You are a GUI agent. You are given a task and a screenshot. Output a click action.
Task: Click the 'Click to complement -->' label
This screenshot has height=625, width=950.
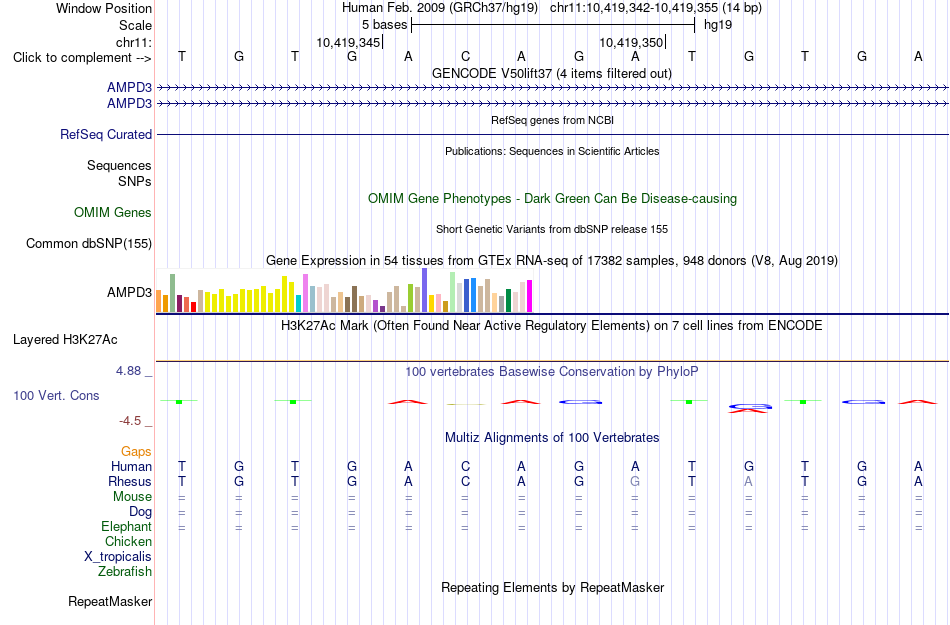82,58
